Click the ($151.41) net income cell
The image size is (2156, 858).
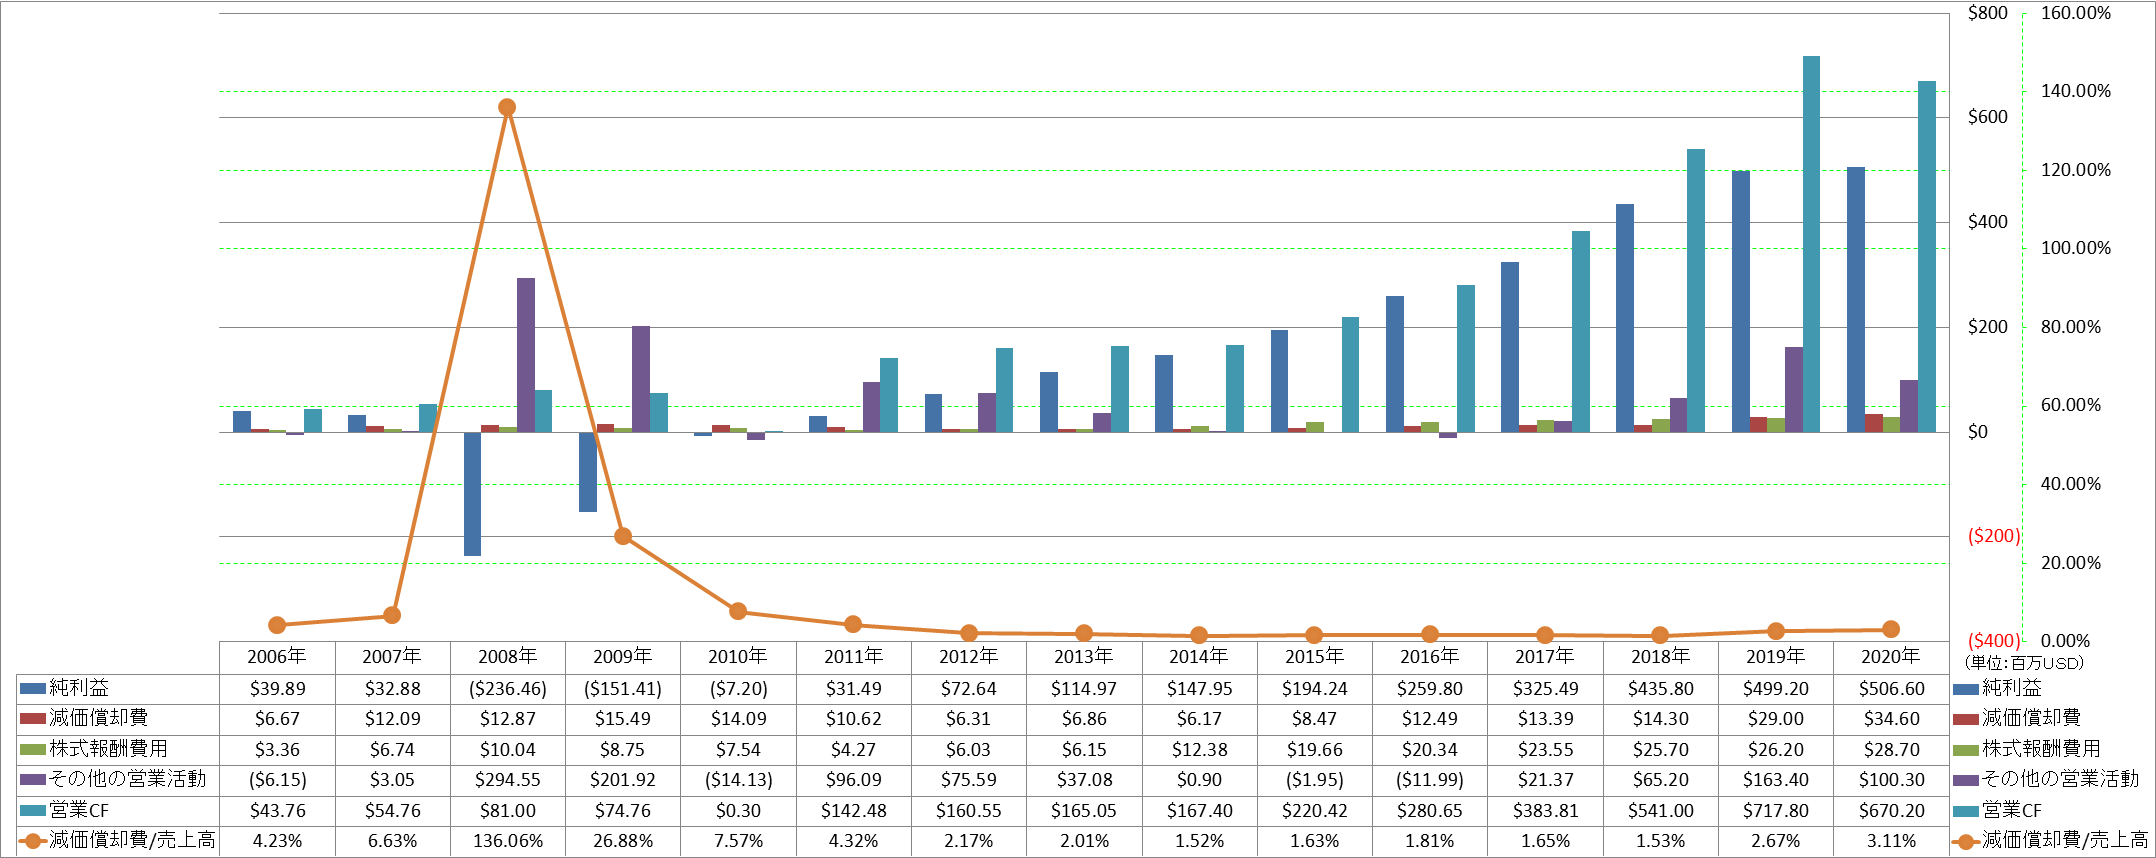point(623,689)
